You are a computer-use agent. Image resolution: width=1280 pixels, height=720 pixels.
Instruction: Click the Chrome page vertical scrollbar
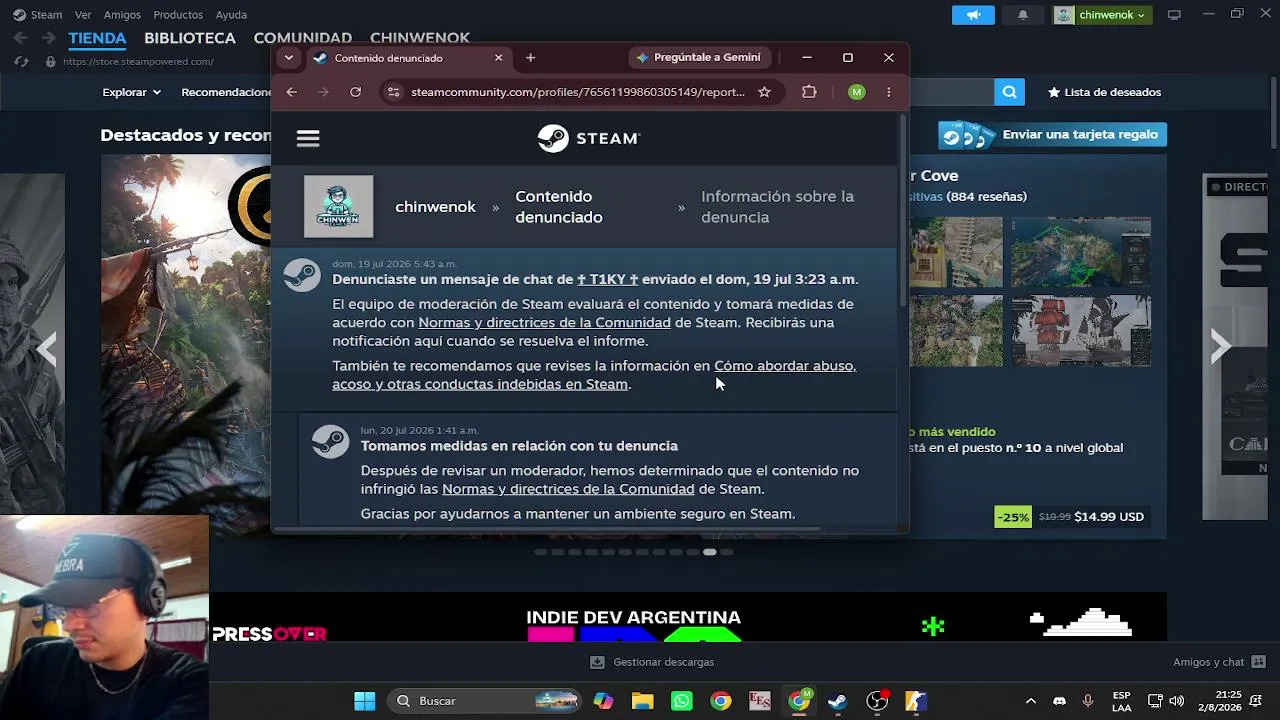903,210
